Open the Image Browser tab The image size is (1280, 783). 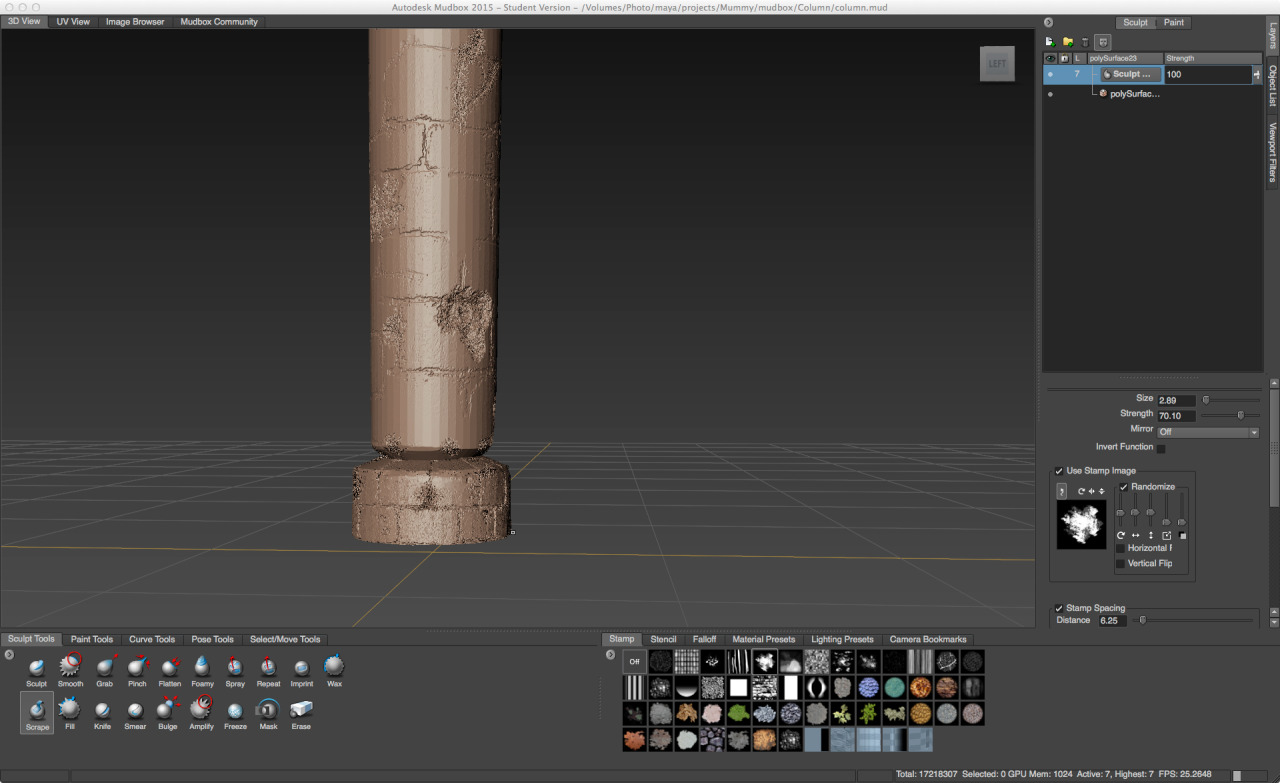click(135, 21)
